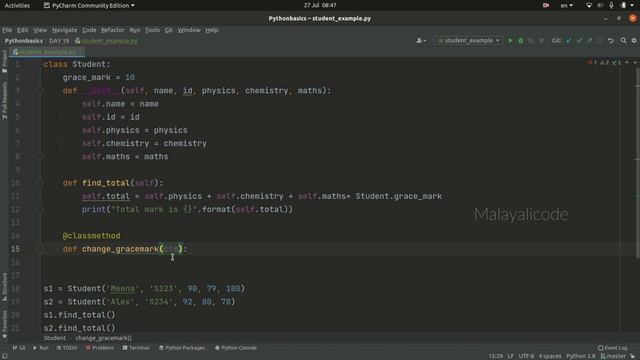This screenshot has width=640, height=360.
Task: Toggle tool window bars icon bottom-left
Action: coord(4,356)
